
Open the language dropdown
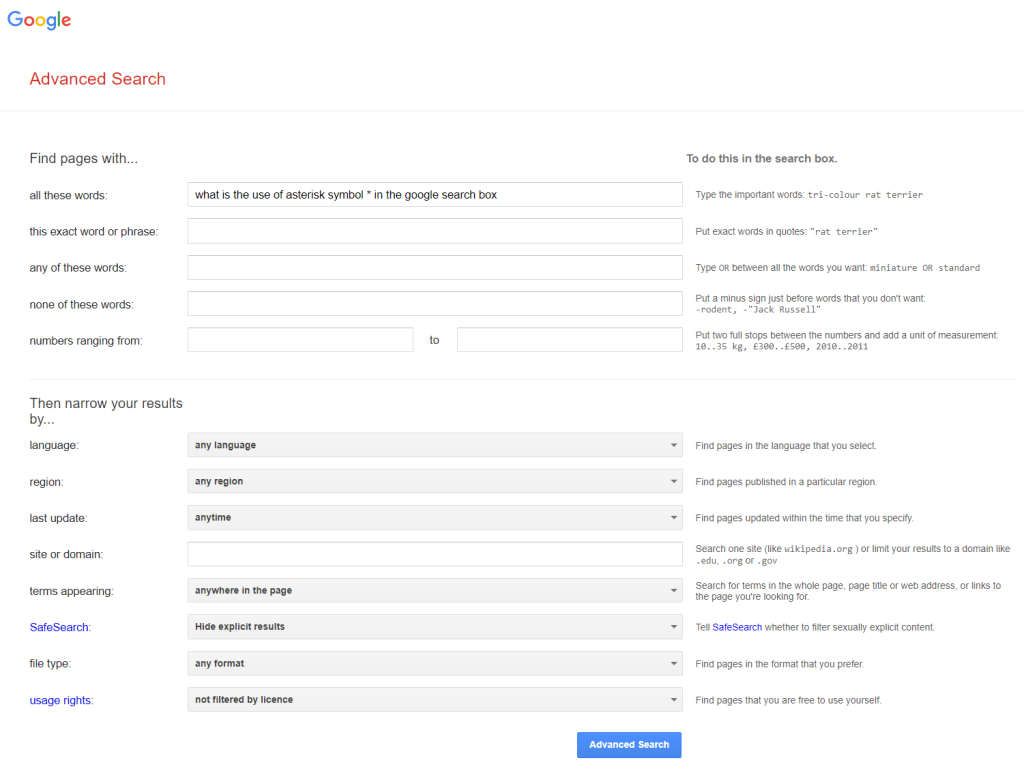tap(435, 445)
